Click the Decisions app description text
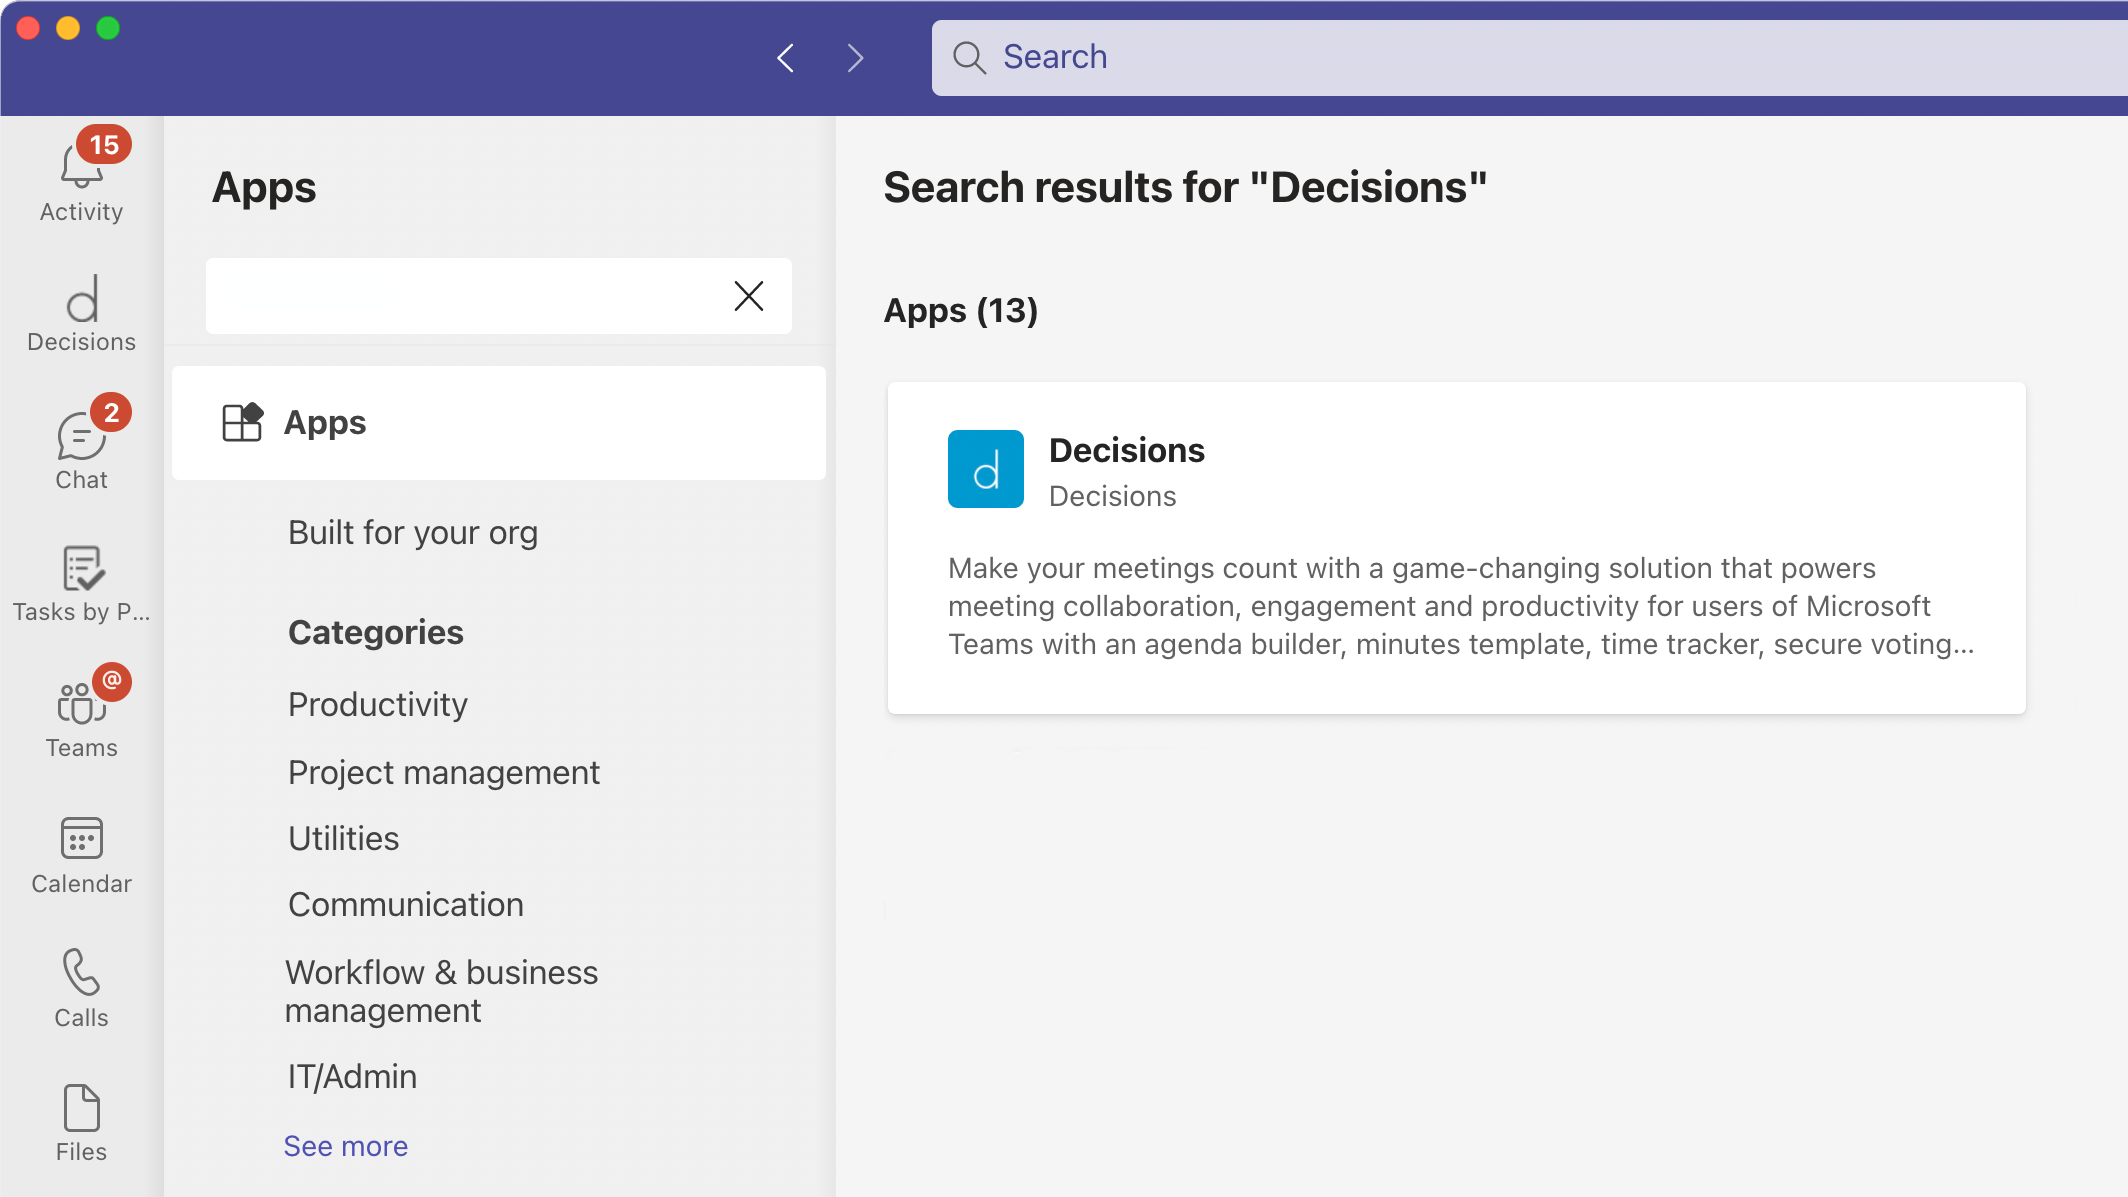Image resolution: width=2128 pixels, height=1197 pixels. click(1461, 606)
